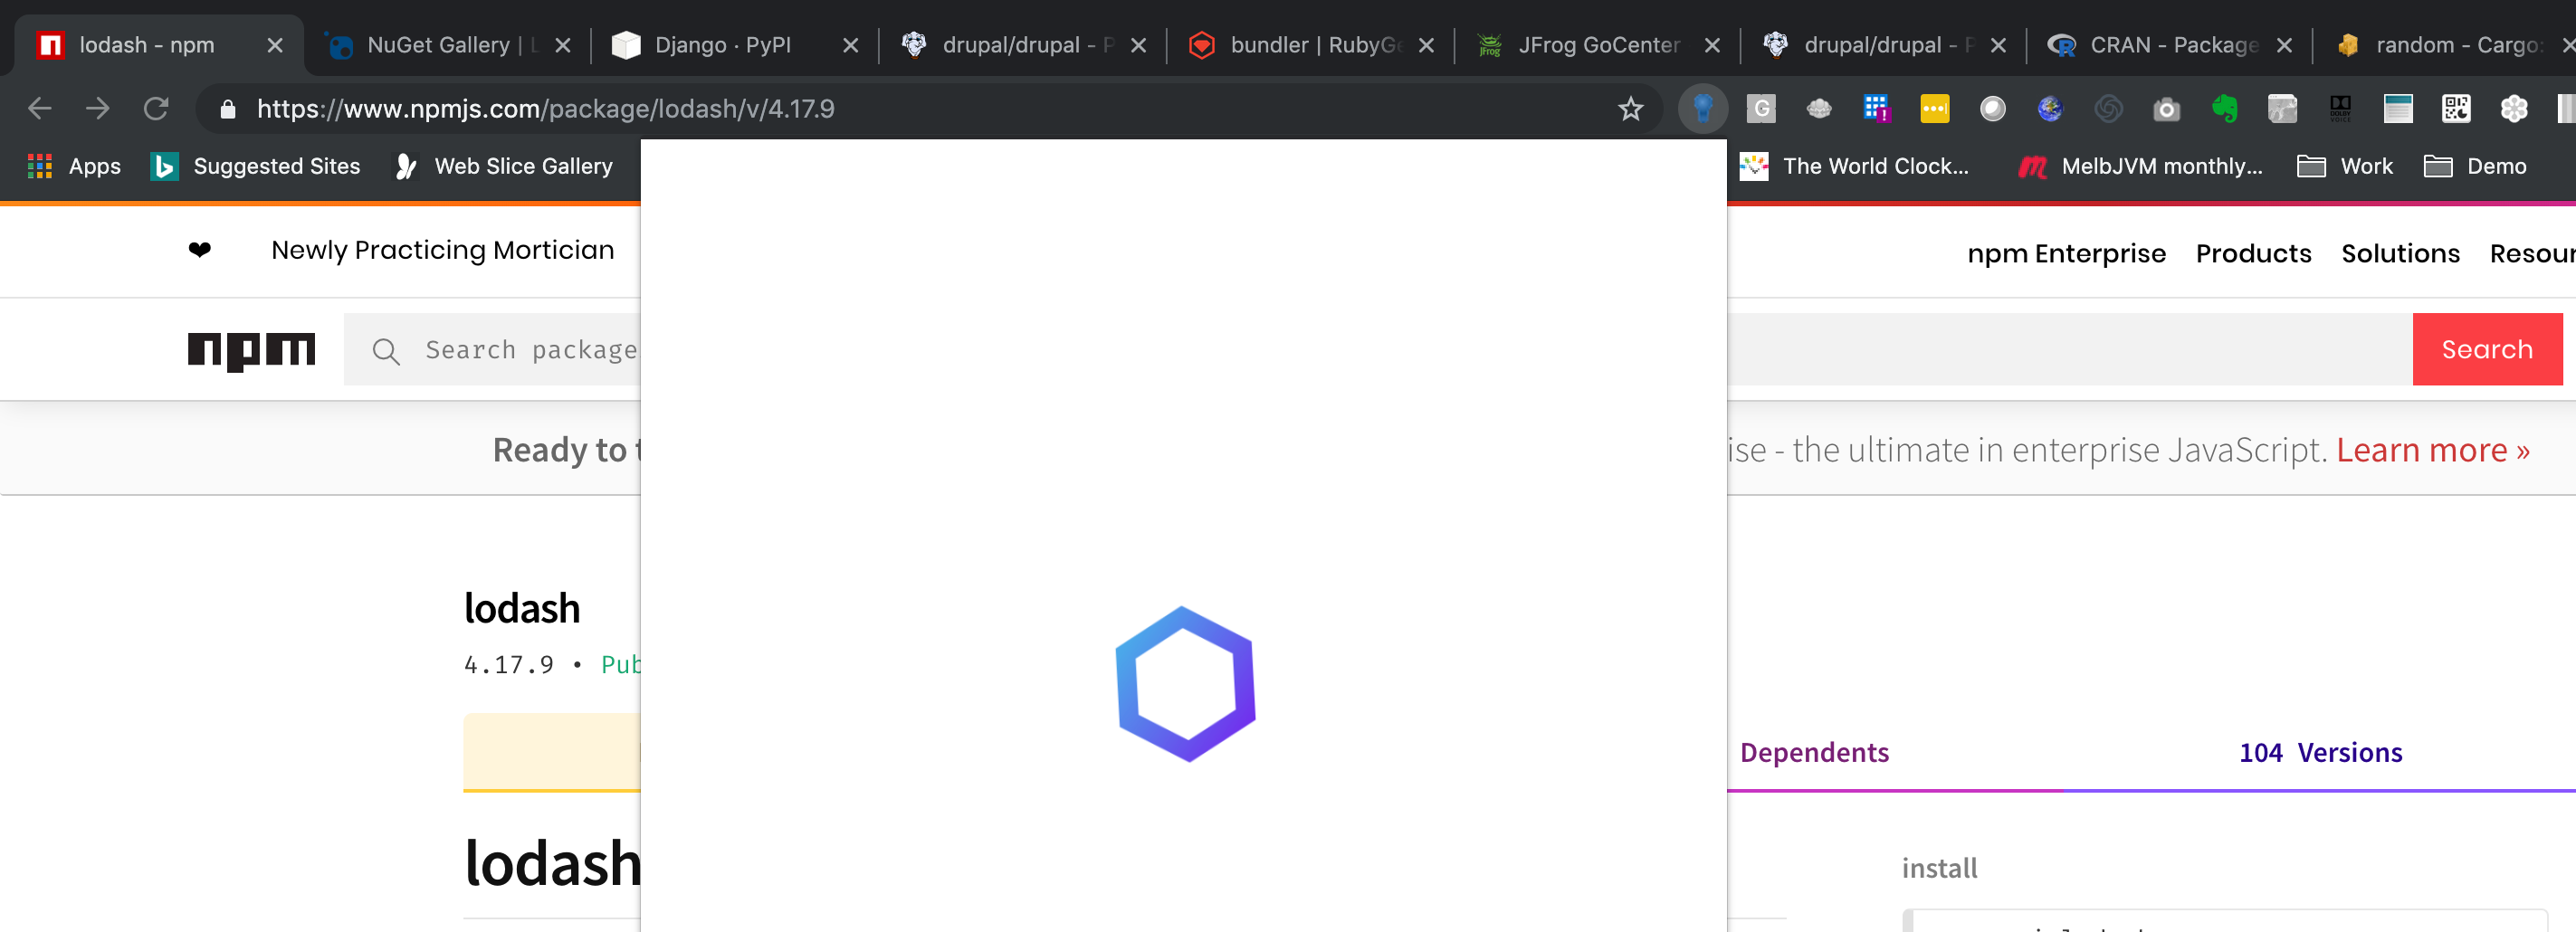The image size is (2576, 932).
Task: Click the gray circle extension icon
Action: [1992, 108]
